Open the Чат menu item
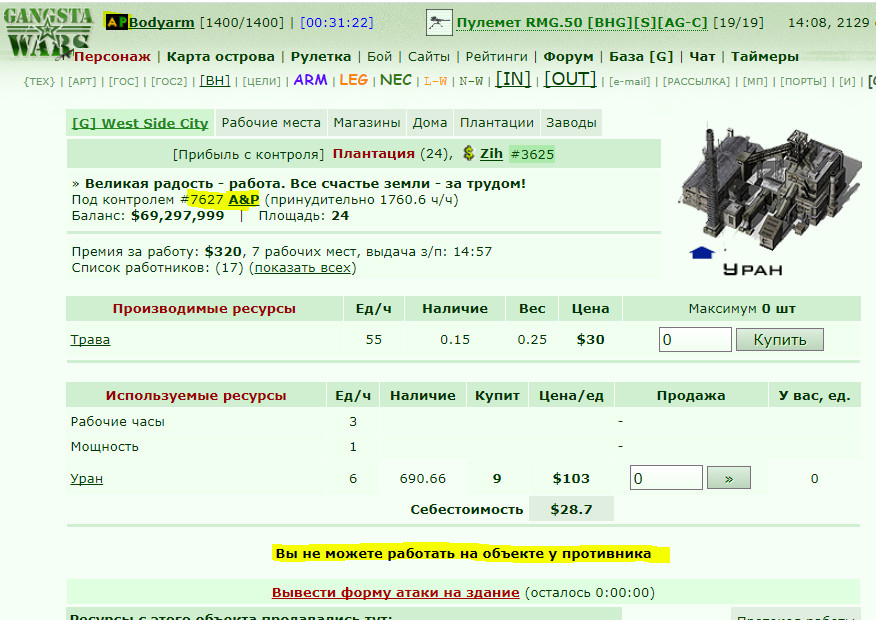The height and width of the screenshot is (620, 876). click(x=702, y=56)
